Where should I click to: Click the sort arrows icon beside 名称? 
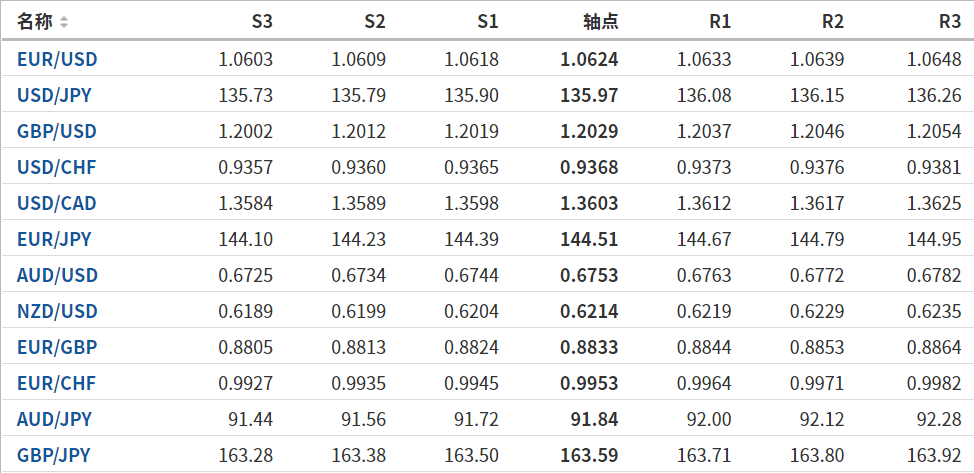click(x=64, y=22)
